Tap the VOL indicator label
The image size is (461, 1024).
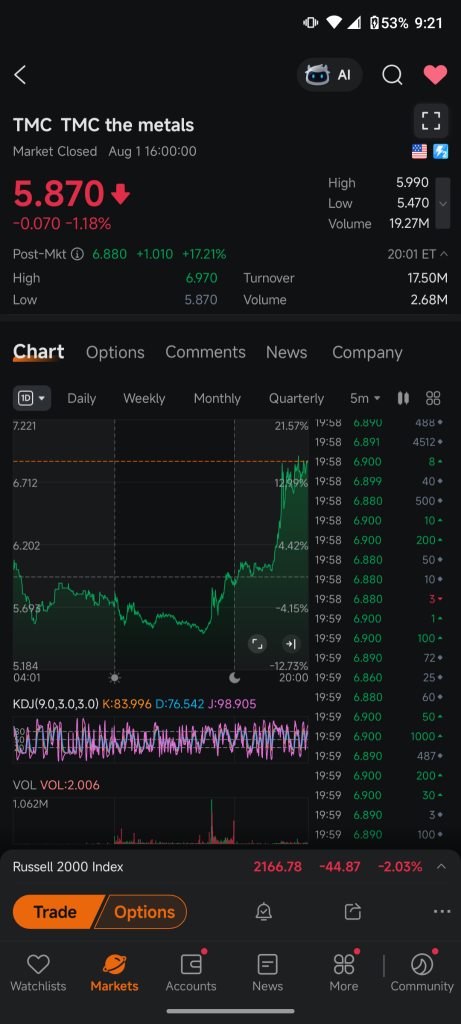click(25, 785)
